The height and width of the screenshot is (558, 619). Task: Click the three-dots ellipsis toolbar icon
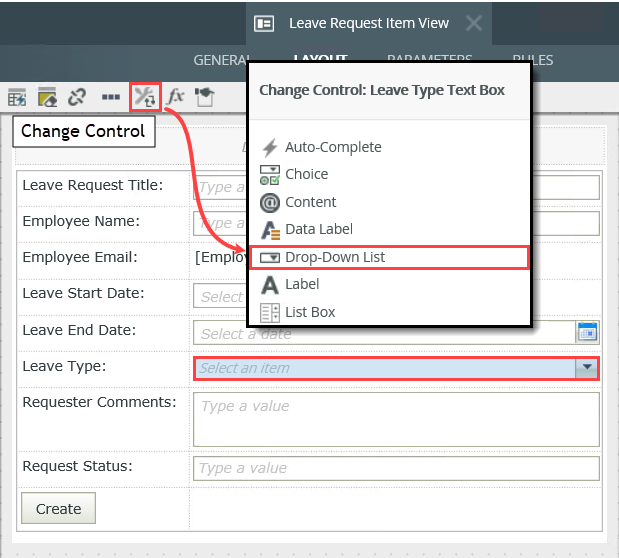[x=111, y=97]
